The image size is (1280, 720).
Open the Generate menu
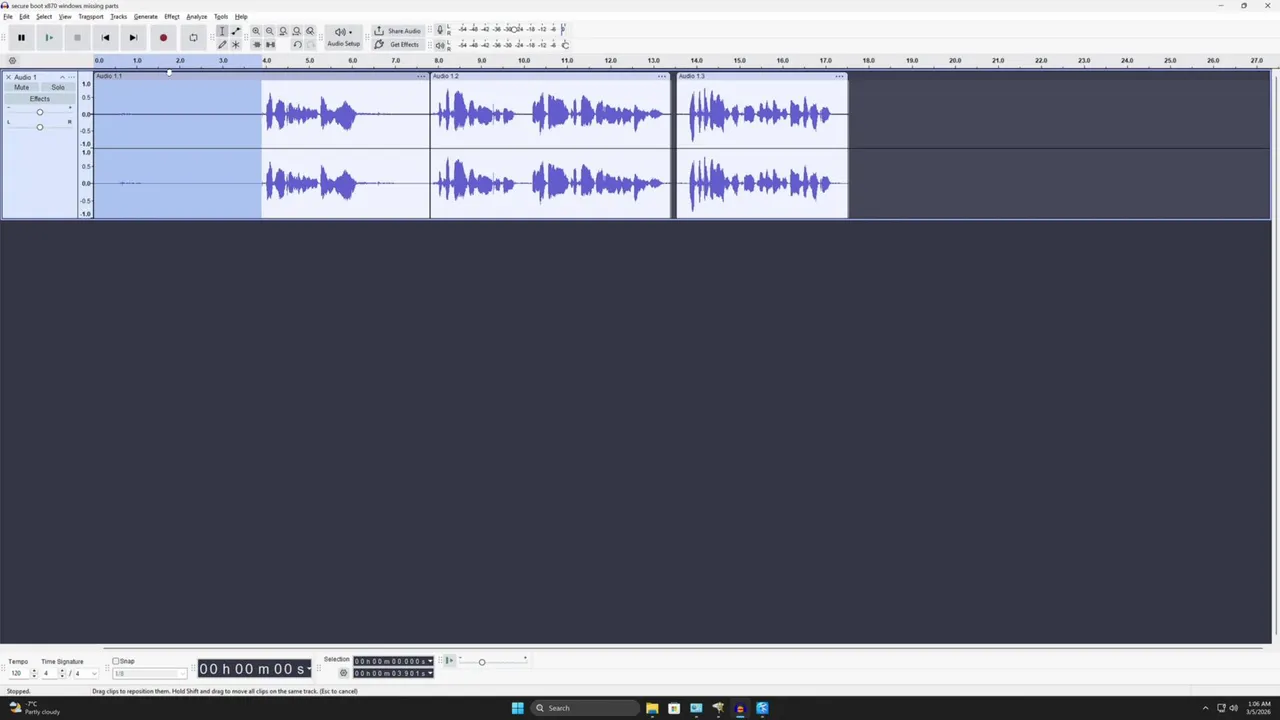[145, 17]
